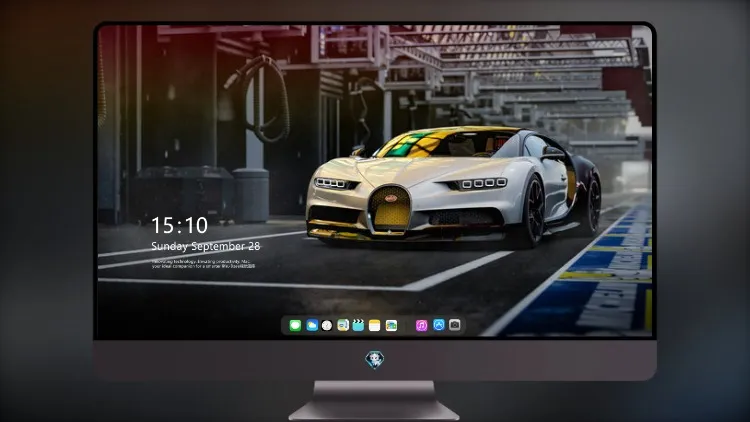Click the small description text under date

pos(203,264)
